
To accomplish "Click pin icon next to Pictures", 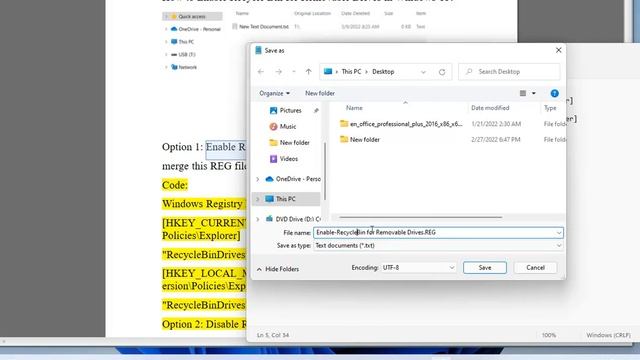I will click(316, 111).
